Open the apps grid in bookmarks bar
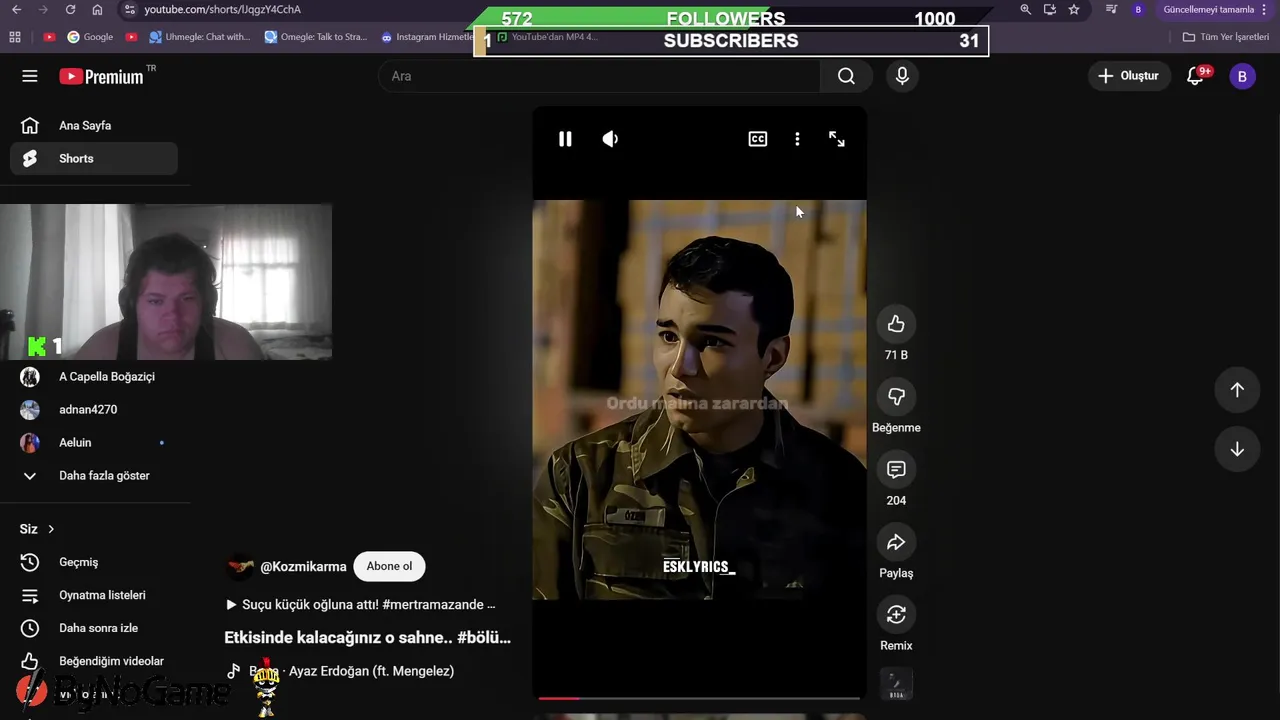 click(x=14, y=37)
